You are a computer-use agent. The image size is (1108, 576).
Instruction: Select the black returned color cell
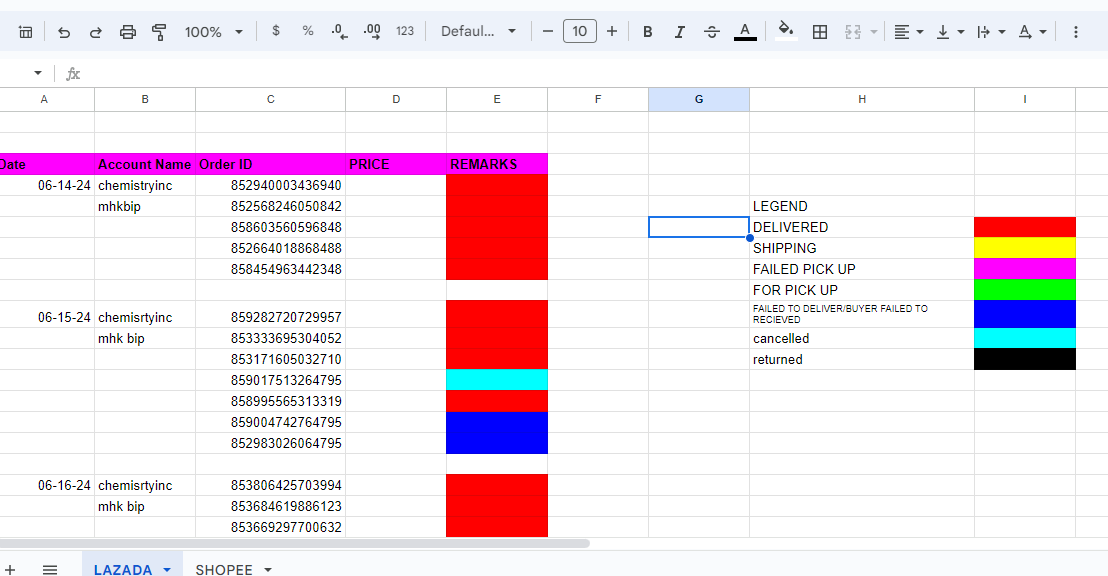pyautogui.click(x=1025, y=359)
